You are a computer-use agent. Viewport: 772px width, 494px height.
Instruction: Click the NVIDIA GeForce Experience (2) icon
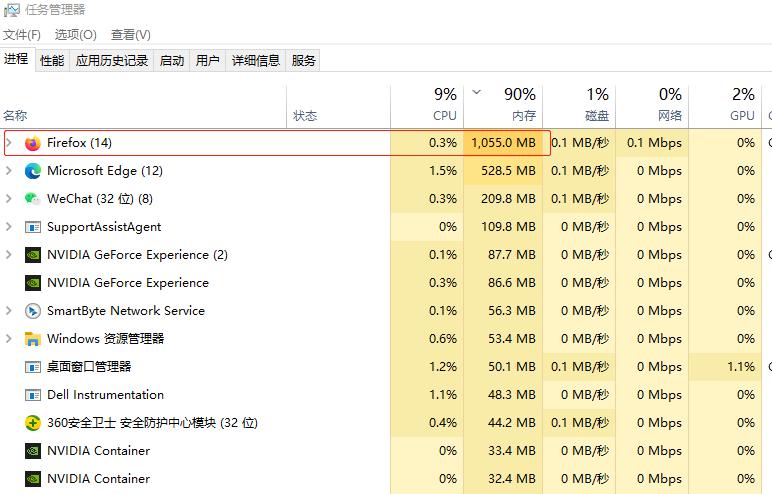click(x=32, y=255)
